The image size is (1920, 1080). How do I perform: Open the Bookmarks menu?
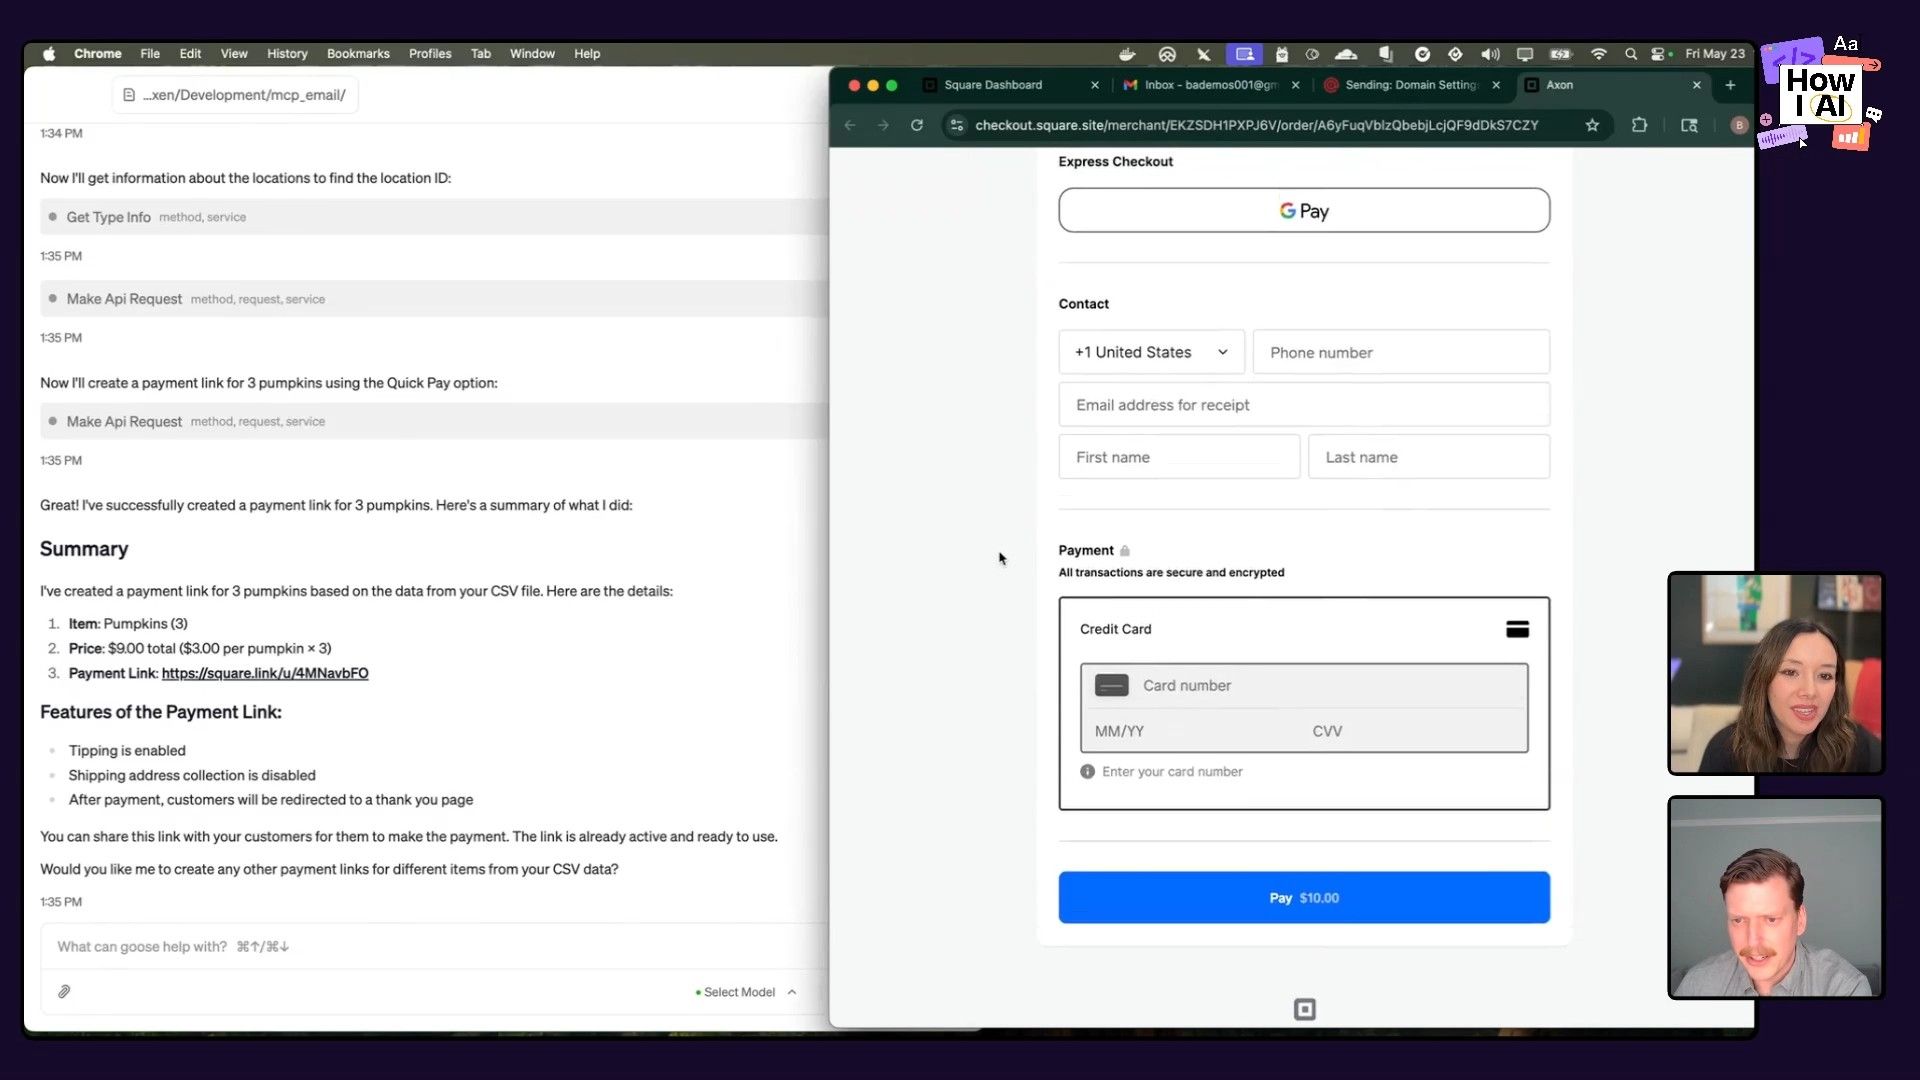coord(358,54)
